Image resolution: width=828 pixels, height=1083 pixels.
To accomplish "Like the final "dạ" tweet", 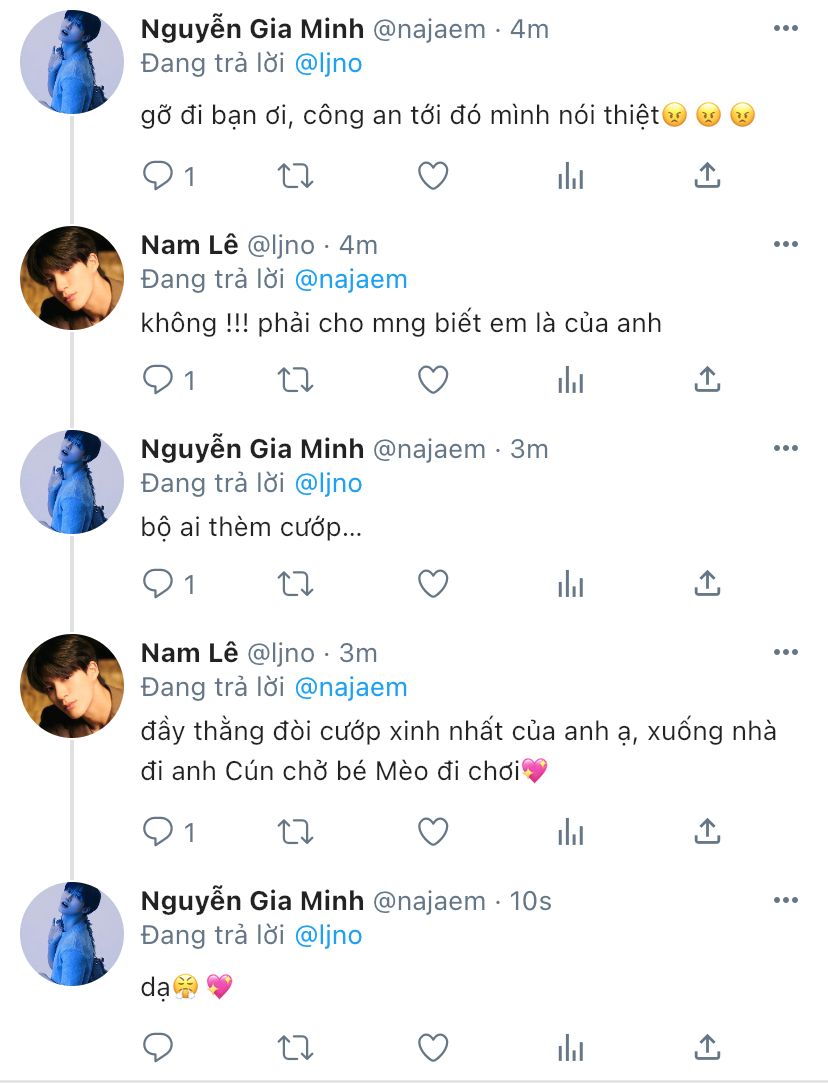I will click(x=432, y=1047).
